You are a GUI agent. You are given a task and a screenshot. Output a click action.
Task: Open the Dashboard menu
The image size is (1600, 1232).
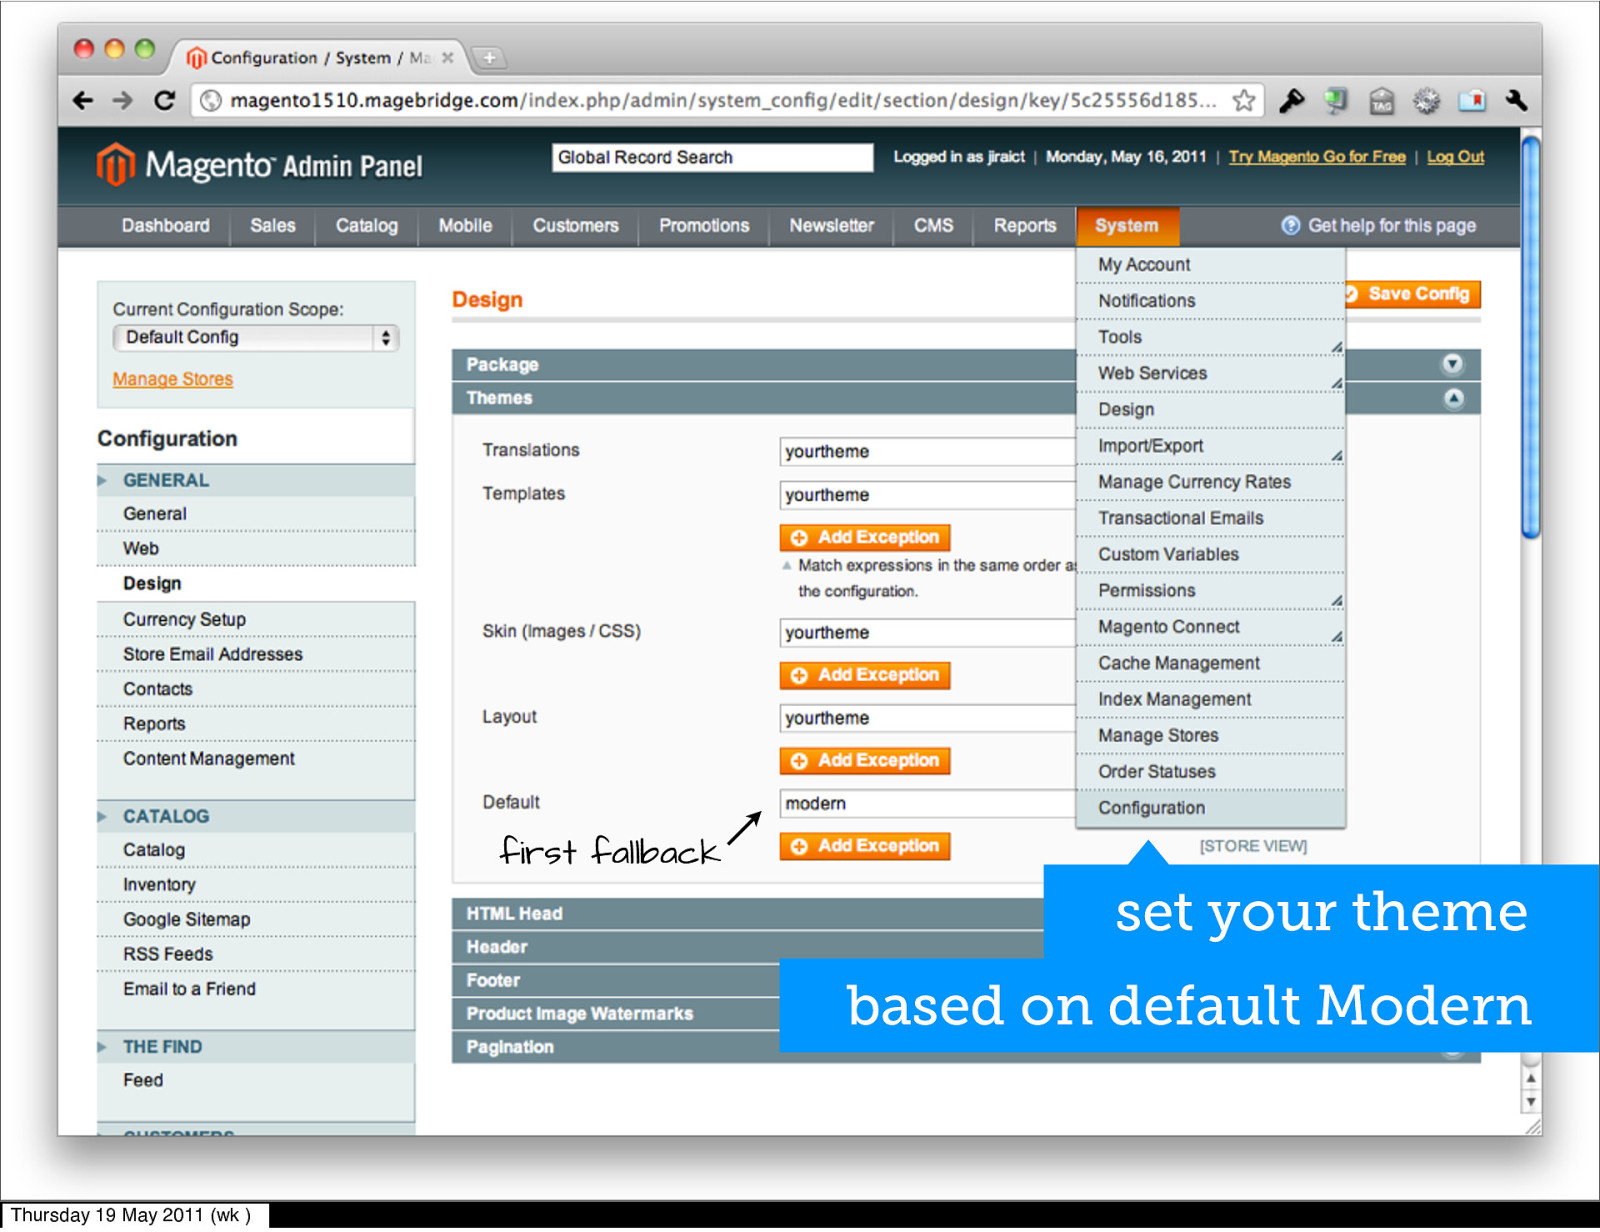click(166, 226)
